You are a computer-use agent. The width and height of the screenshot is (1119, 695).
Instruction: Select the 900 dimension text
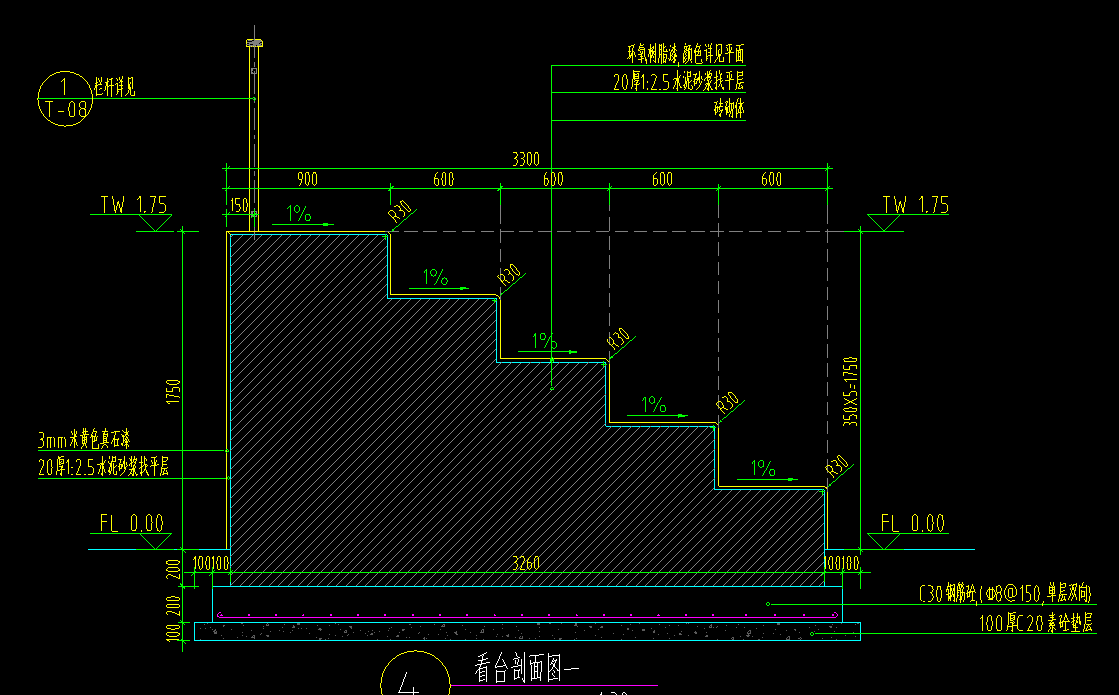tap(307, 179)
